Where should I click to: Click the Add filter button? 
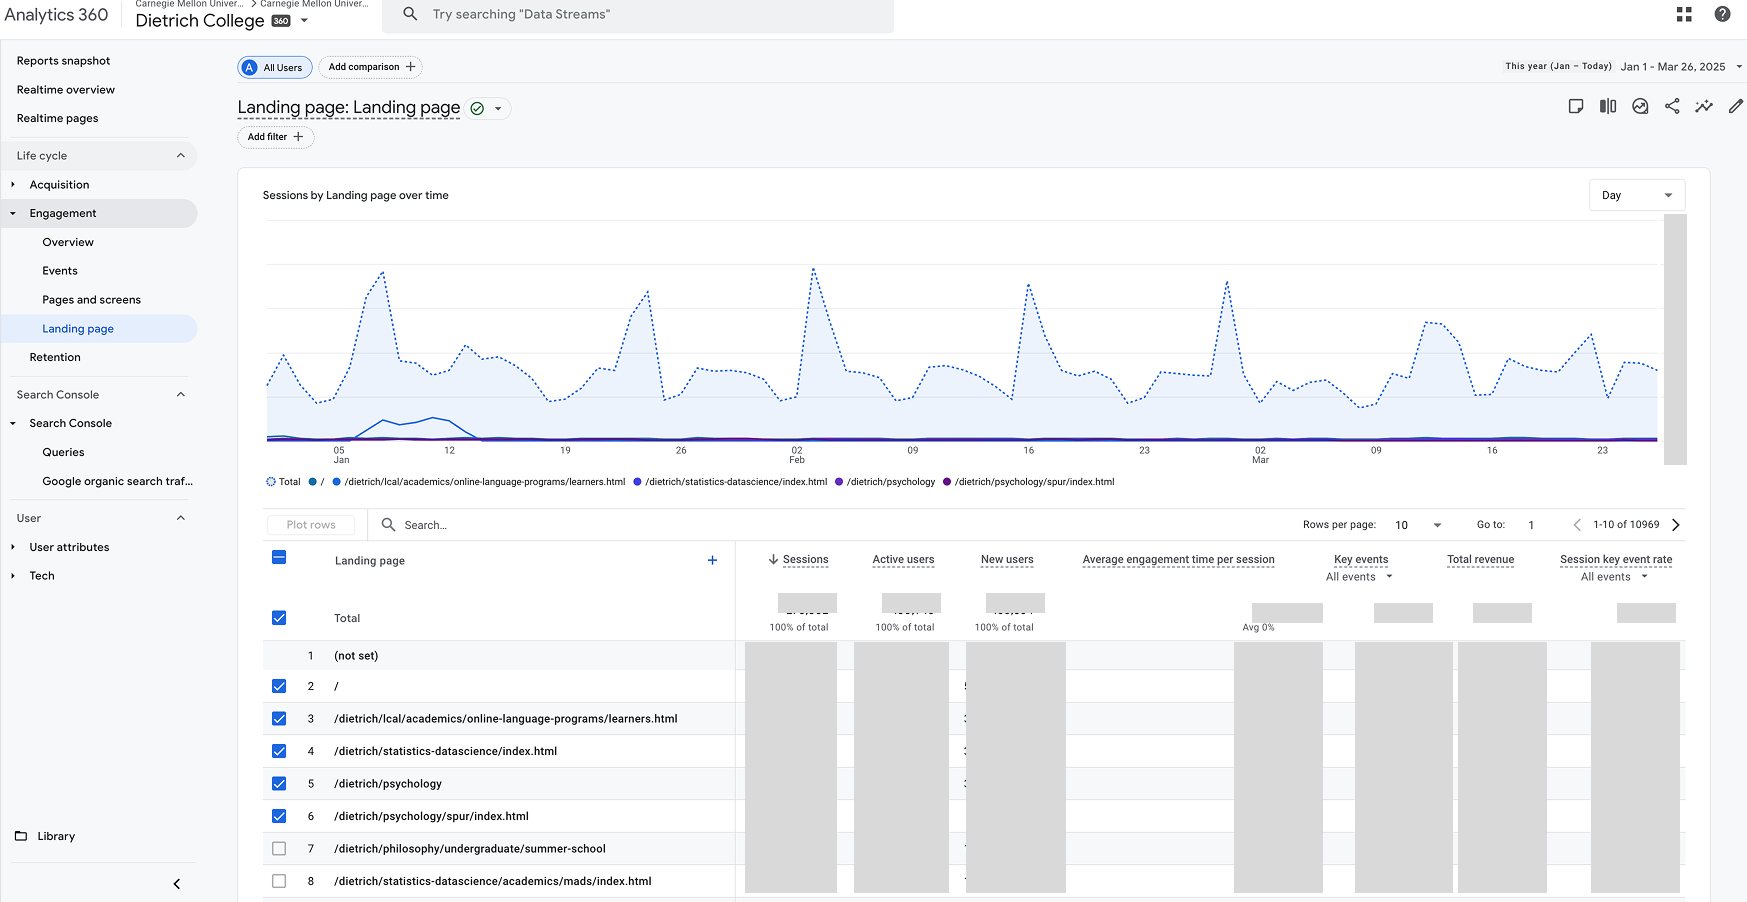click(x=275, y=137)
